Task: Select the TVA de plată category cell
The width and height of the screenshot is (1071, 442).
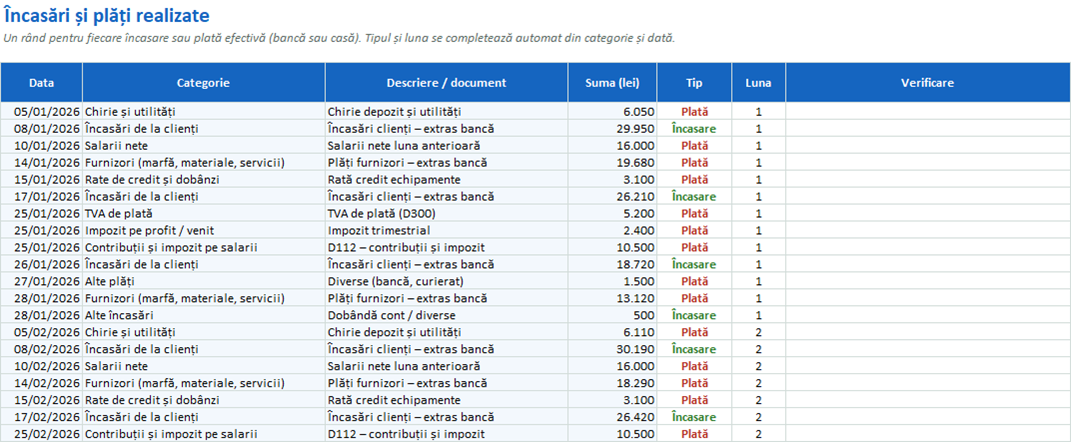Action: [x=204, y=213]
